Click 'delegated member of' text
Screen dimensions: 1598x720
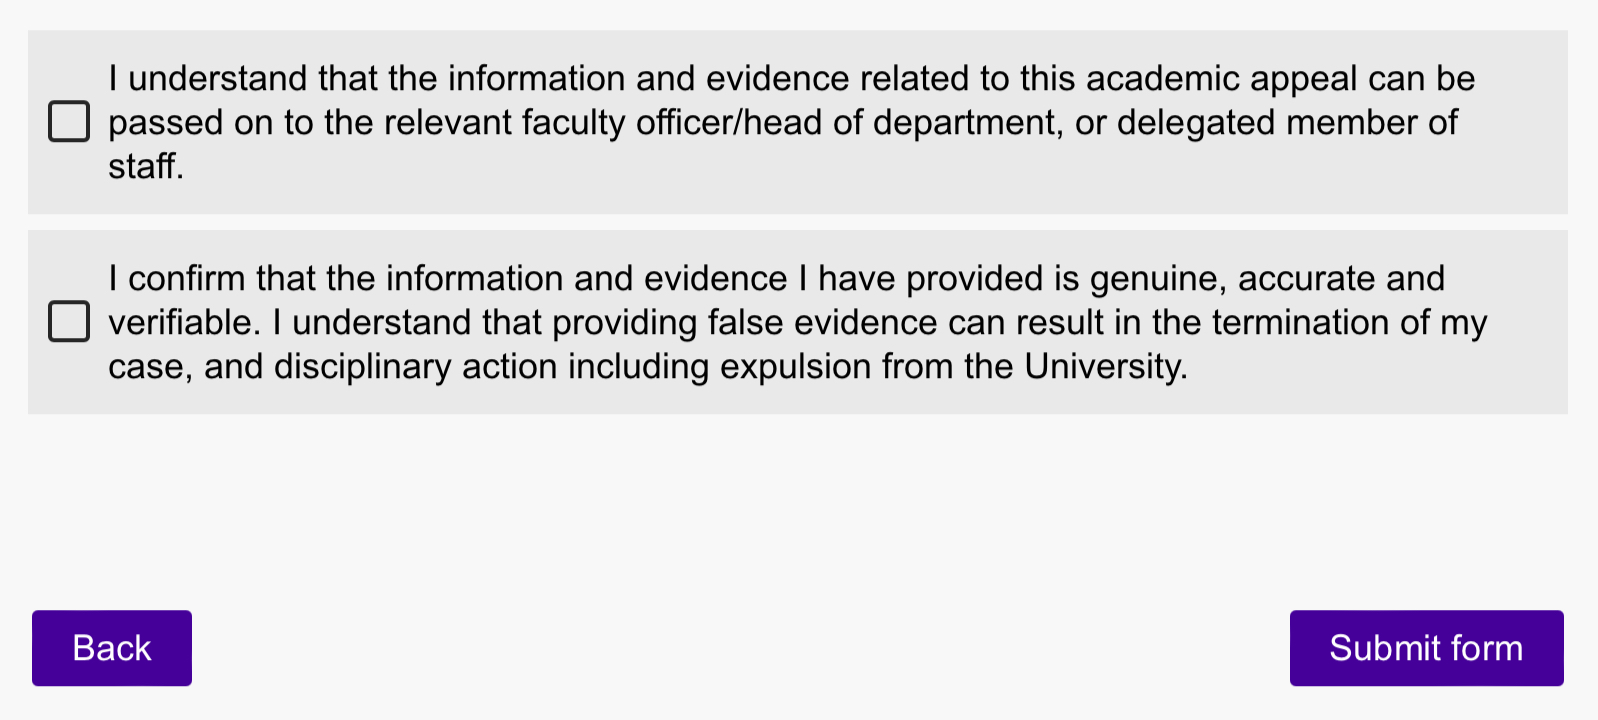pos(1287,123)
